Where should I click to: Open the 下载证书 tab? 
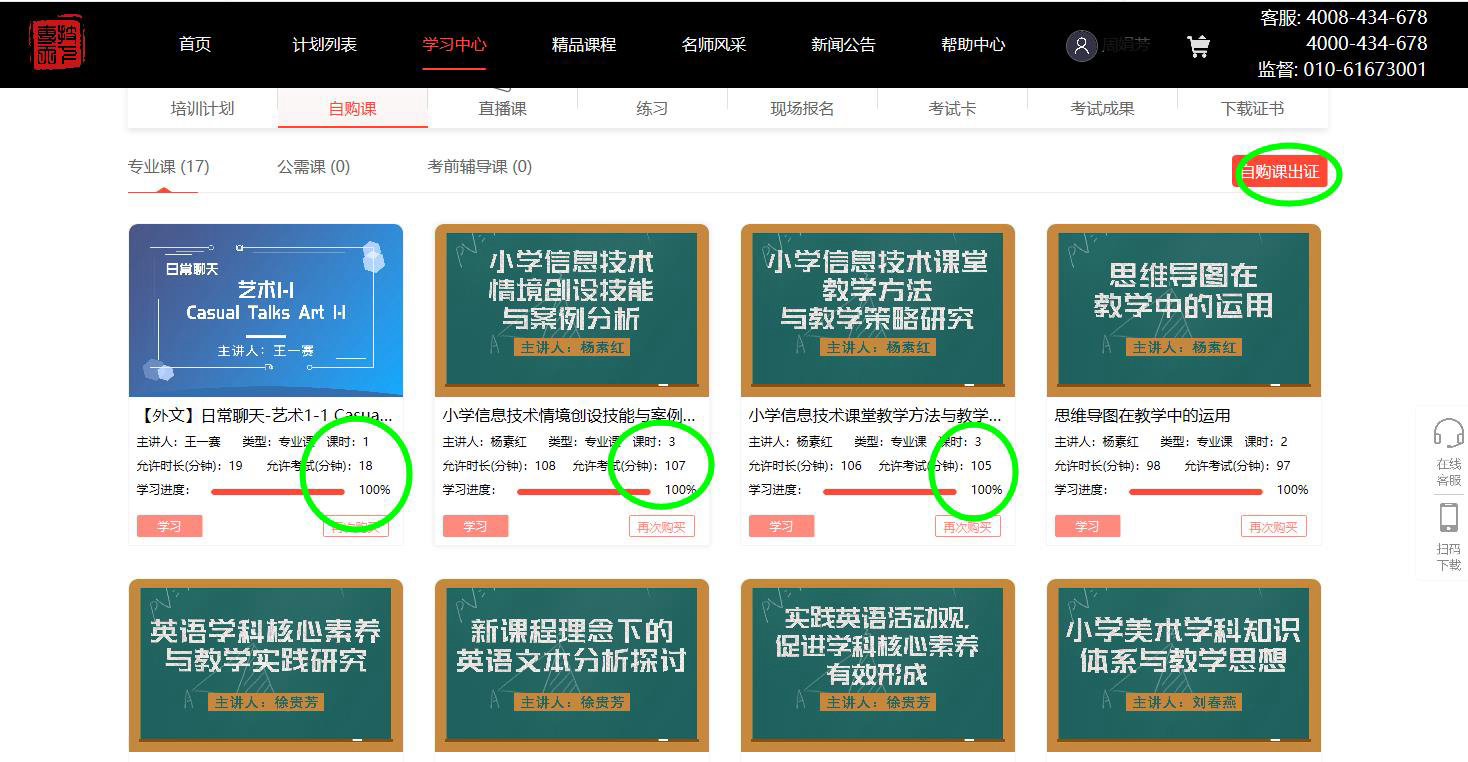click(1252, 108)
